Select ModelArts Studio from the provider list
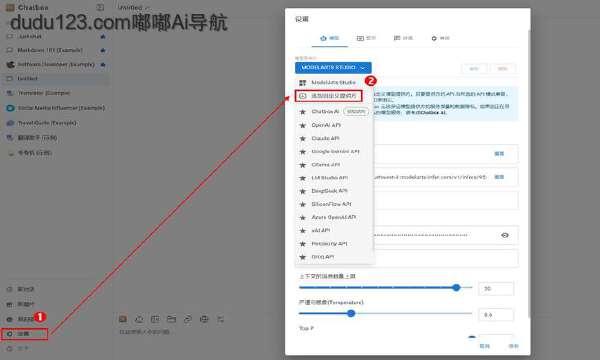 pos(333,83)
